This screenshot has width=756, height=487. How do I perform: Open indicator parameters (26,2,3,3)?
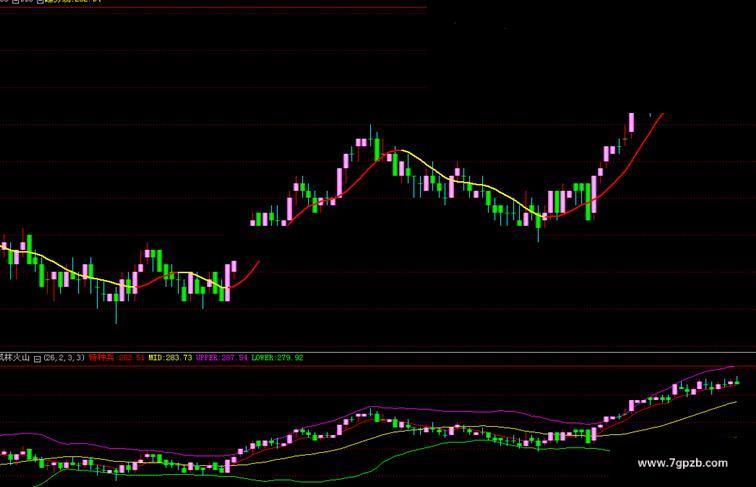pyautogui.click(x=64, y=358)
